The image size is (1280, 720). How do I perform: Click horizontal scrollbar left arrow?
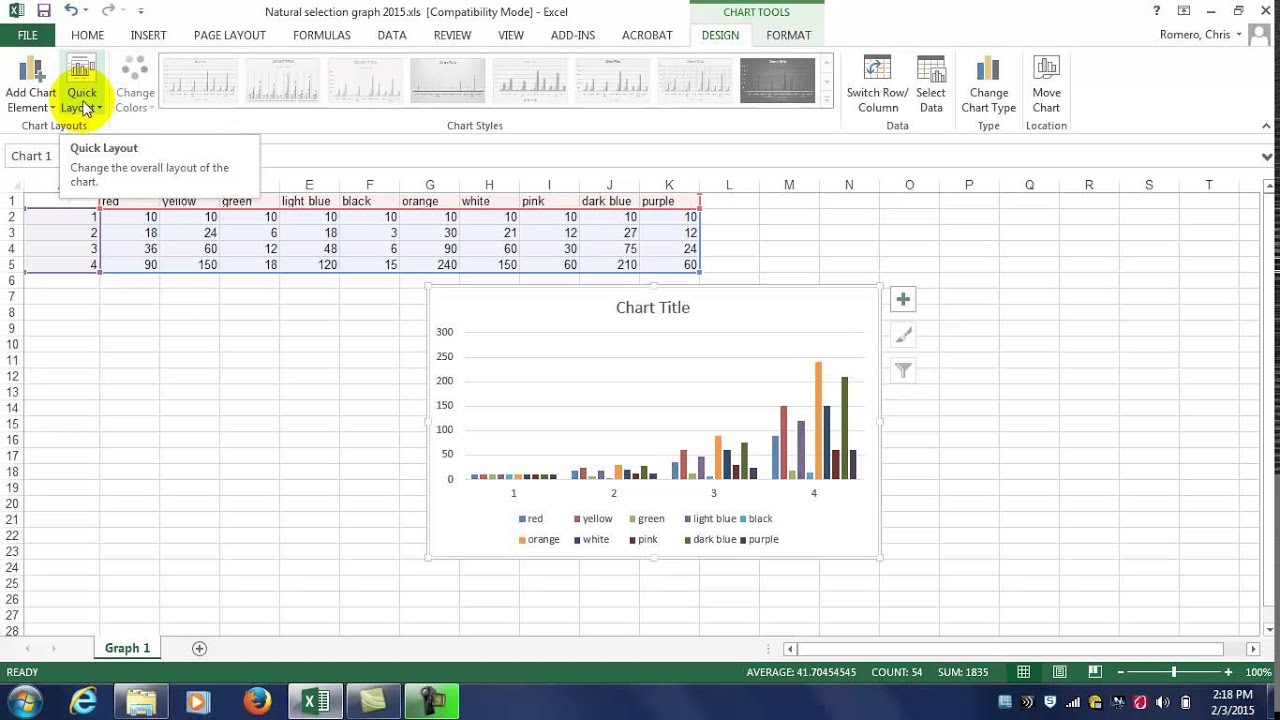click(790, 649)
